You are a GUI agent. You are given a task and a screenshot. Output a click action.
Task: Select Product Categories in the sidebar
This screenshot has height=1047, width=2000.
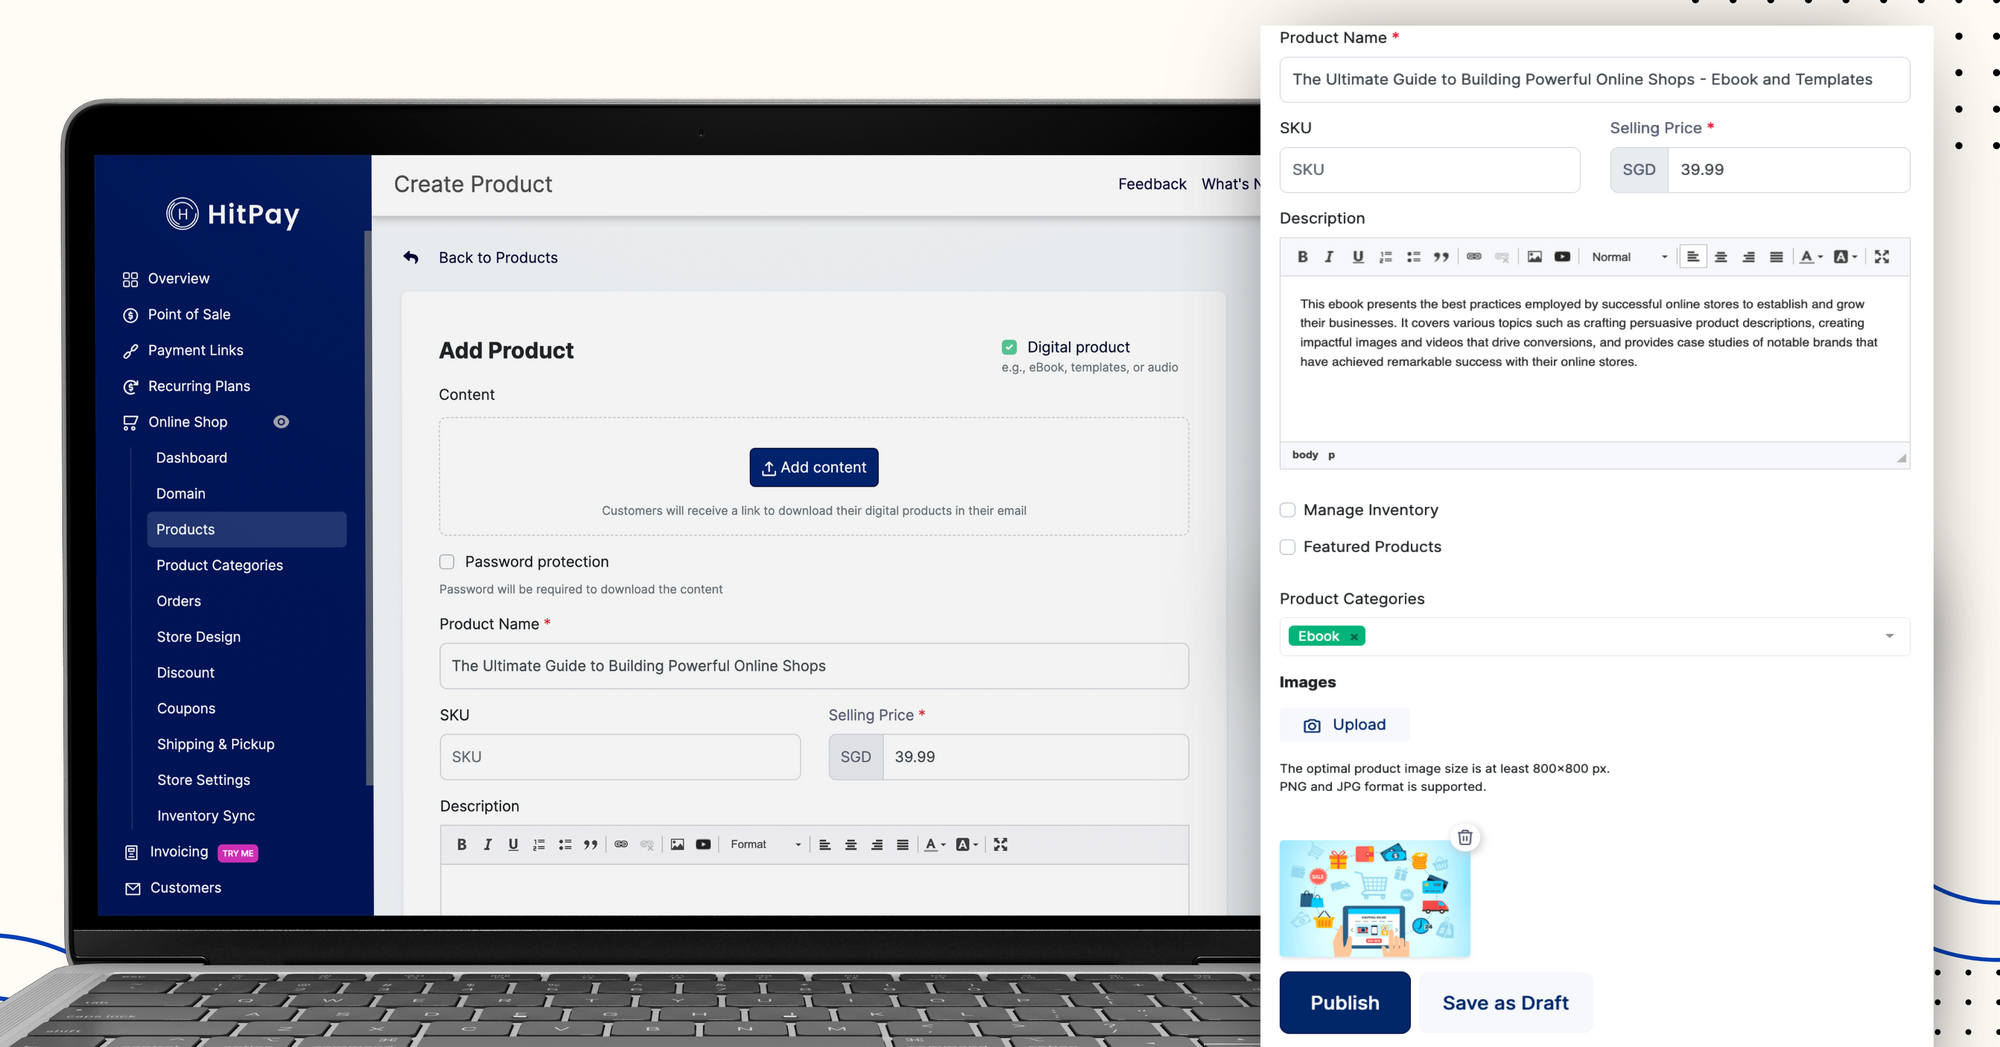[220, 566]
